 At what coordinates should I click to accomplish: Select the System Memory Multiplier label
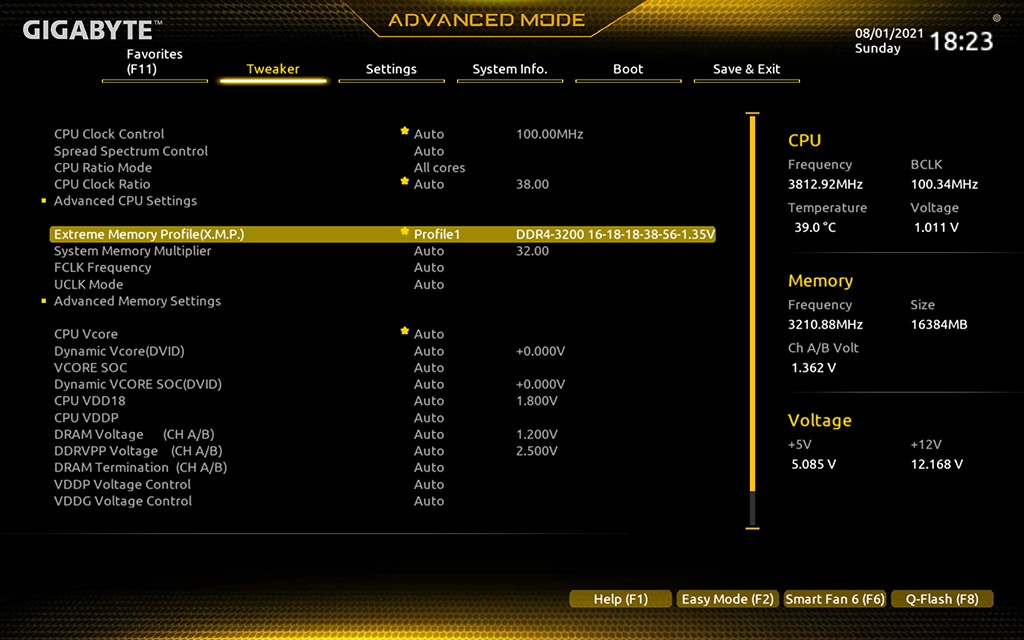click(x=133, y=251)
